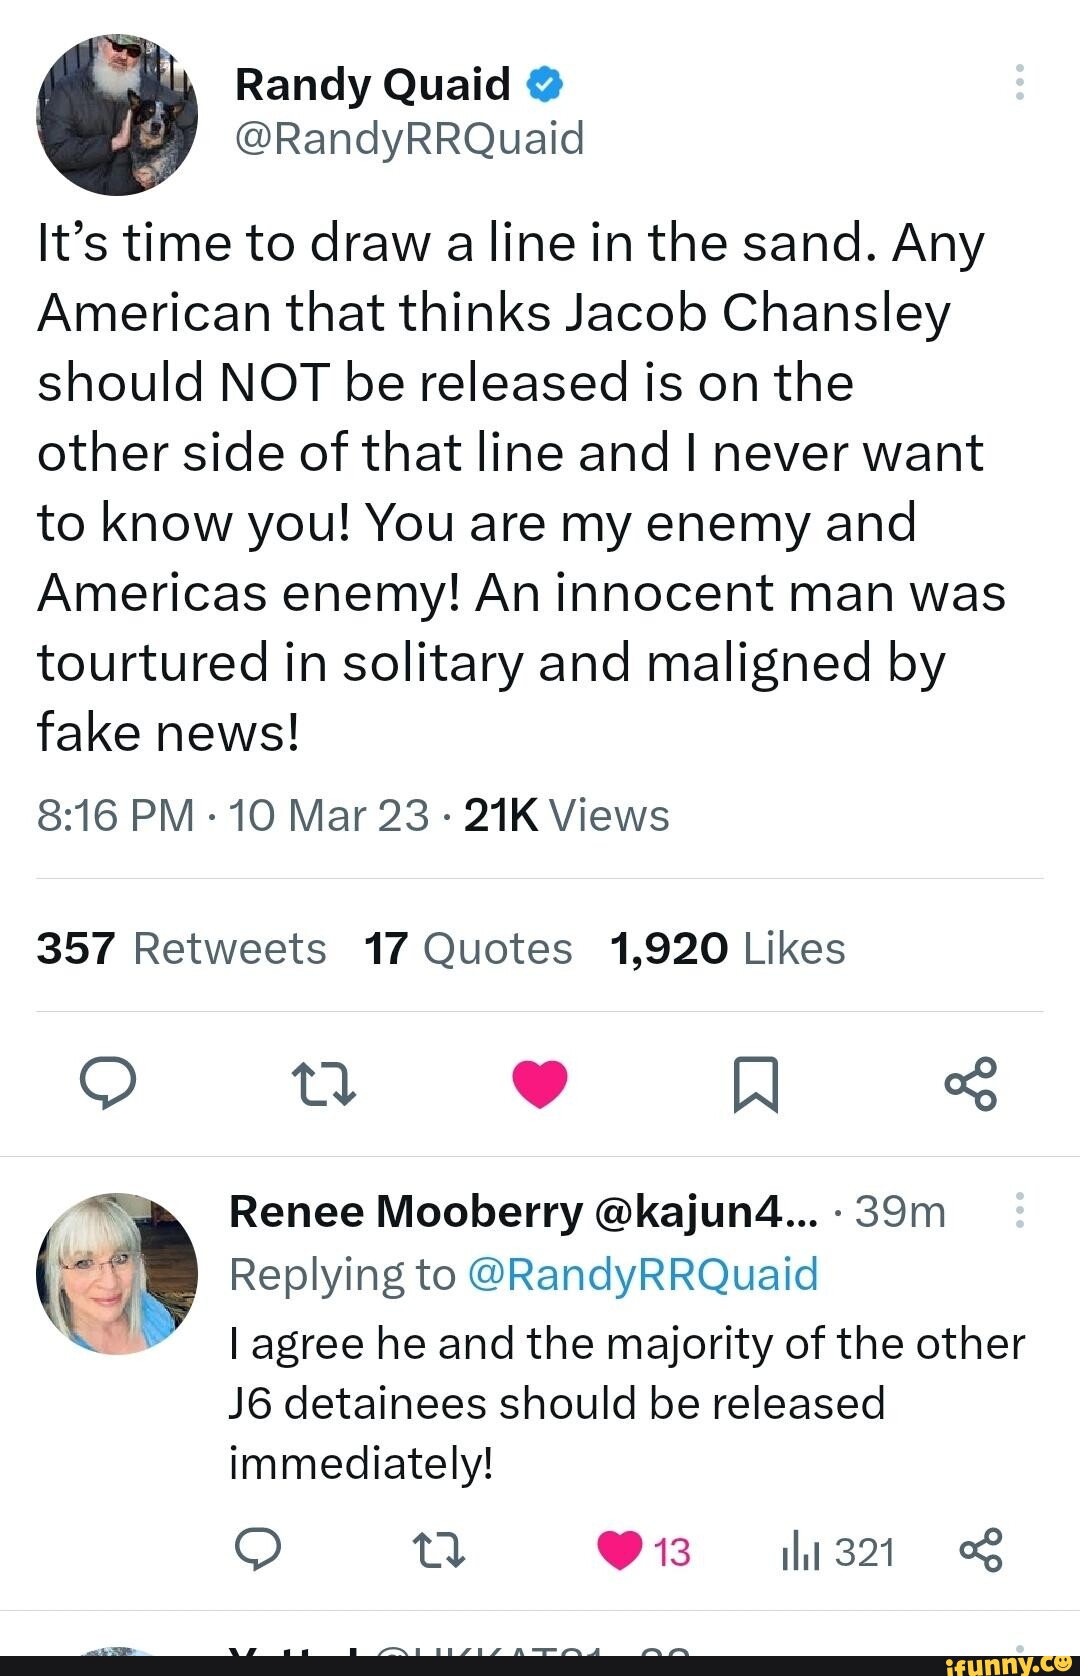This screenshot has height=1676, width=1080.
Task: View analytics for Renee's reply (321)
Action: (838, 1552)
